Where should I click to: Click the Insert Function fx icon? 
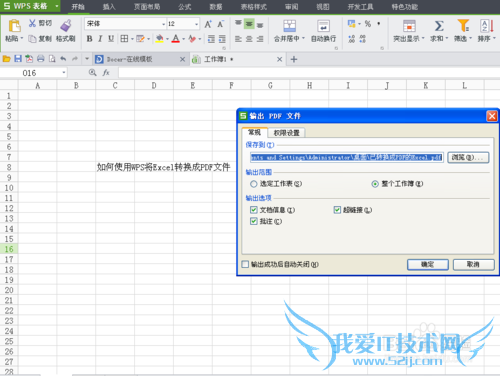click(106, 73)
